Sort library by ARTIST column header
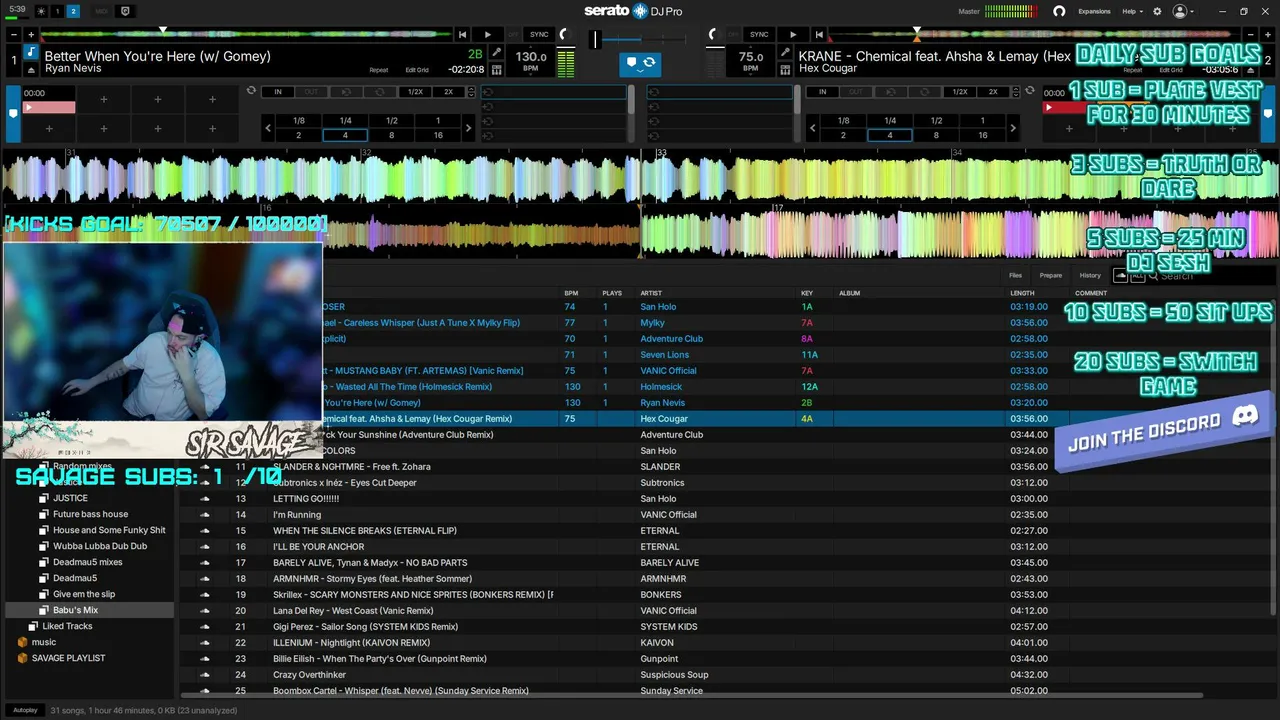The height and width of the screenshot is (720, 1280). 651,293
